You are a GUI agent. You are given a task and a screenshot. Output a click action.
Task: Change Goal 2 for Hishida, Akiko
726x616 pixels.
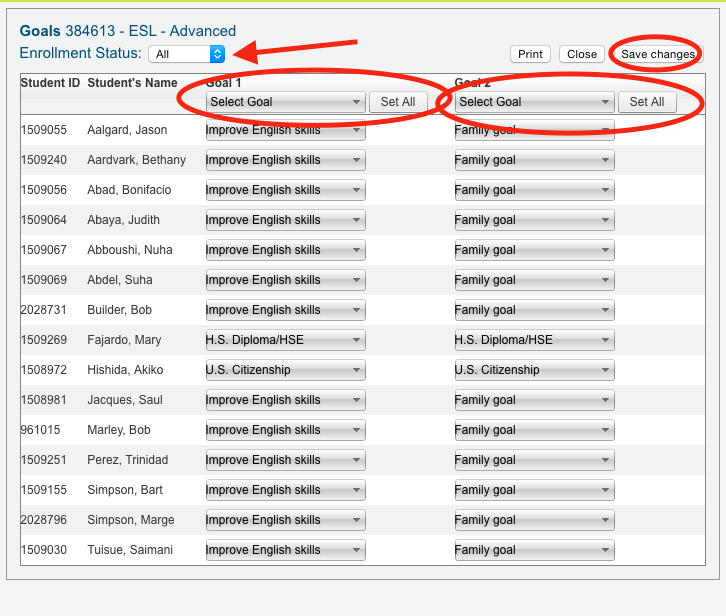click(x=534, y=370)
